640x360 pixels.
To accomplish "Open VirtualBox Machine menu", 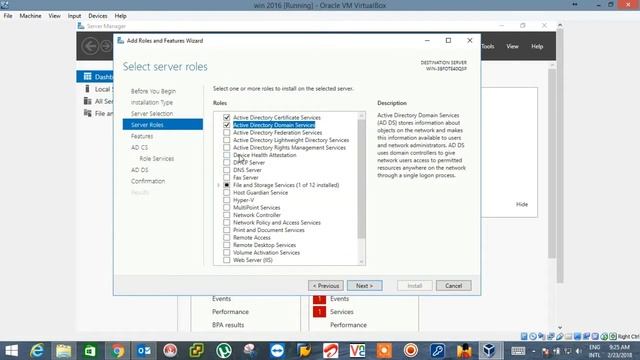I will coord(31,16).
